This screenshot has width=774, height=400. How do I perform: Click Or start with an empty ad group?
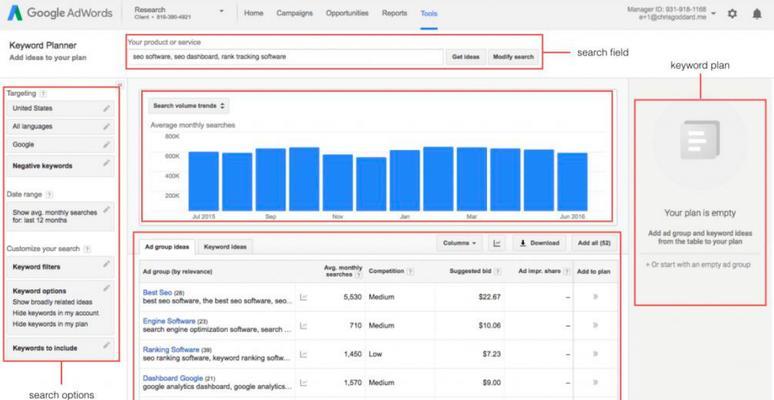pos(698,265)
